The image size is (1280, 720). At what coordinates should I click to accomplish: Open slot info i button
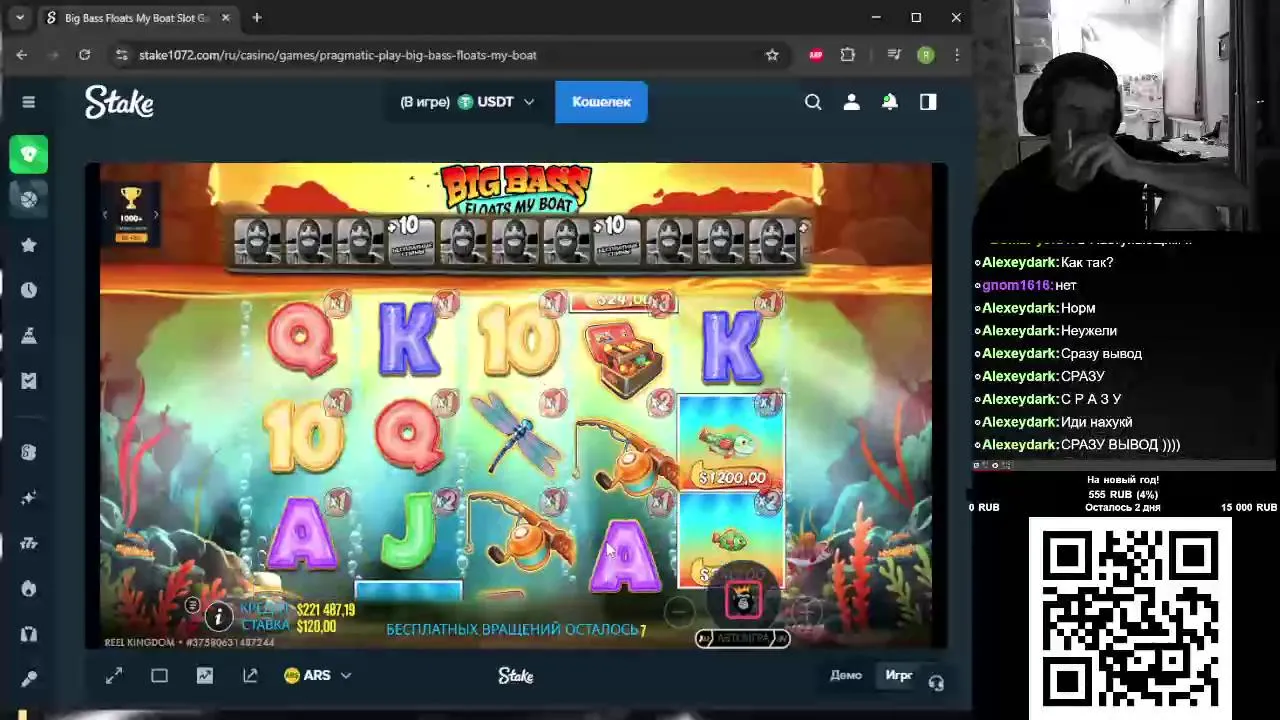tap(218, 617)
